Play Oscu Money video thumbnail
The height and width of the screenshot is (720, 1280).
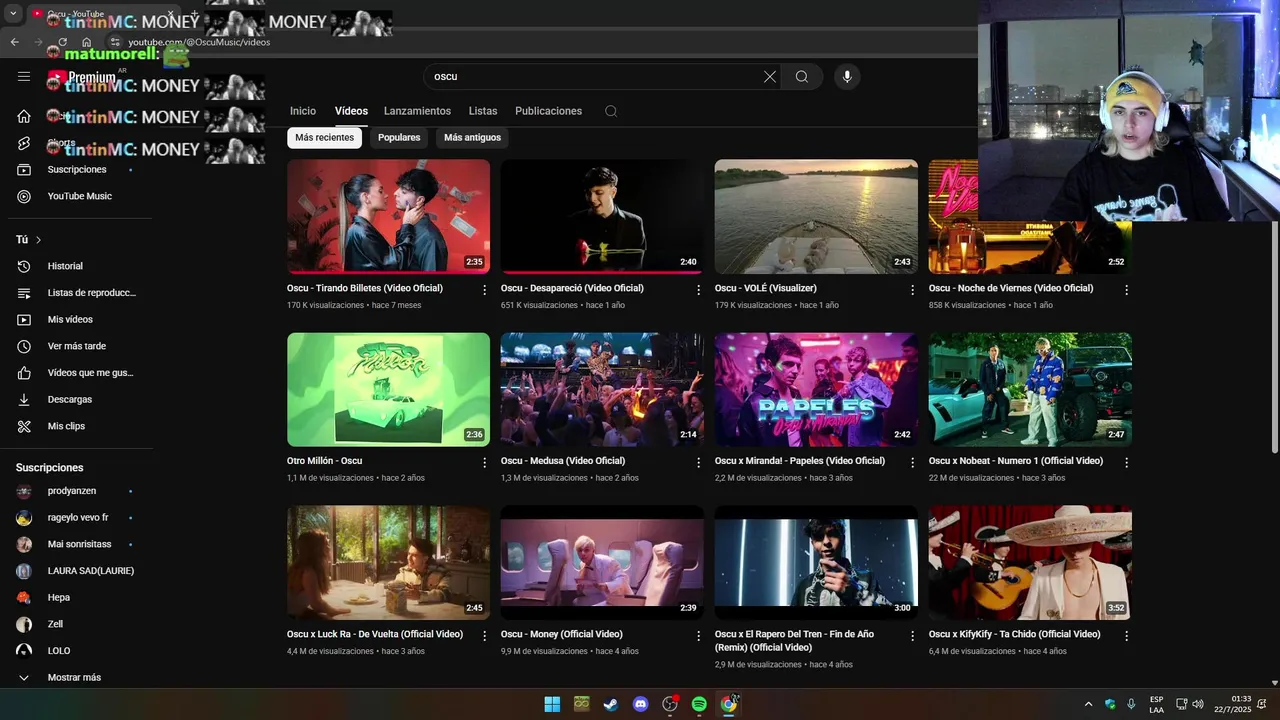click(602, 562)
